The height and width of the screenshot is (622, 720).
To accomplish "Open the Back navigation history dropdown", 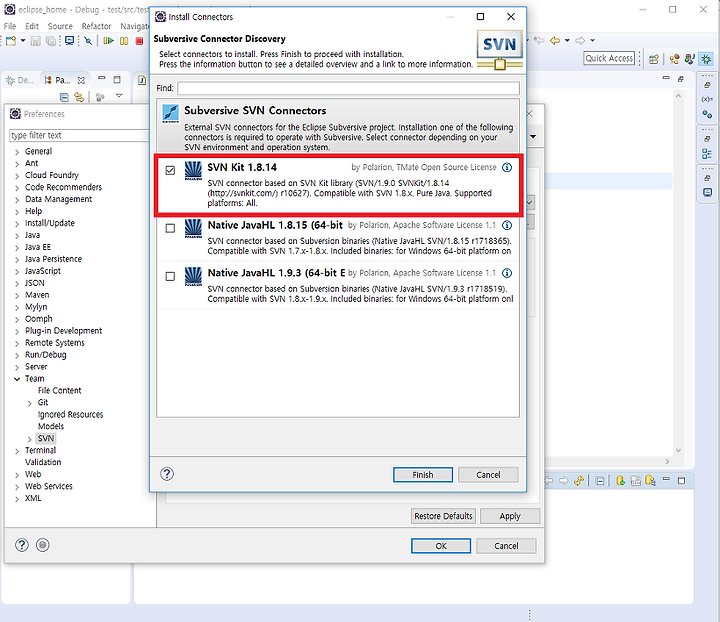I will pyautogui.click(x=567, y=41).
